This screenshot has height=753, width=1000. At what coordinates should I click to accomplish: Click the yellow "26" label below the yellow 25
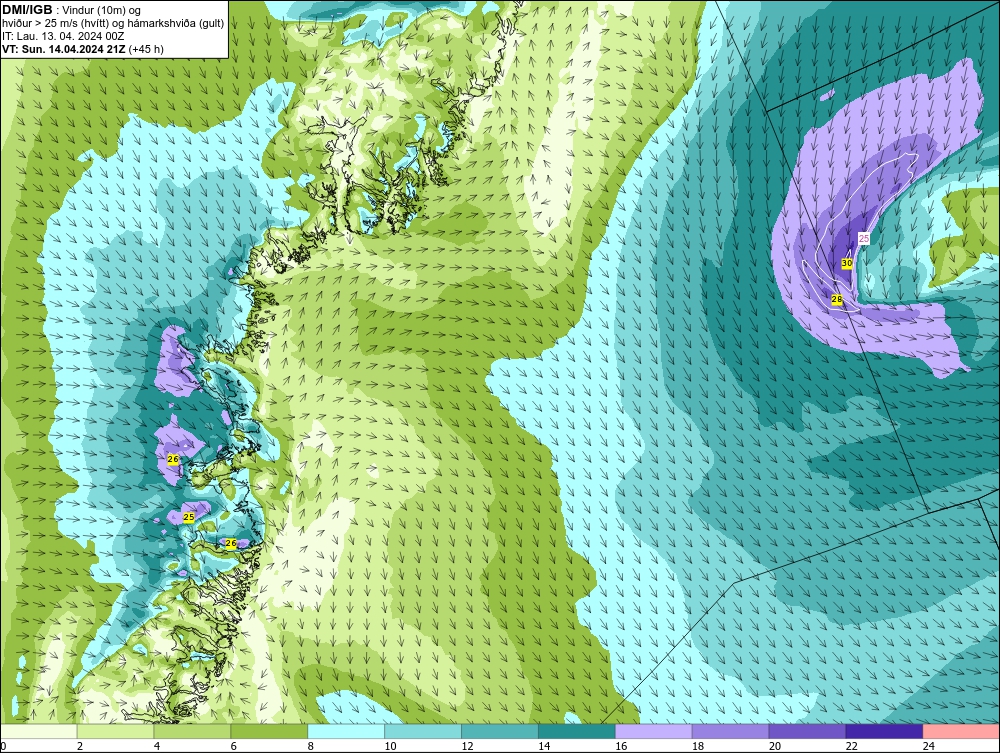tap(231, 543)
